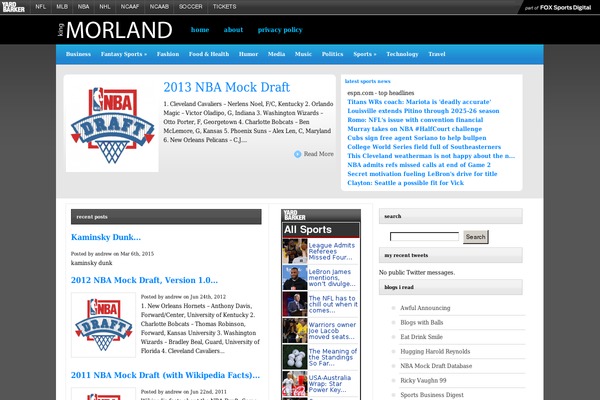Open the 2013 NBA Draft logo image

[x=112, y=124]
